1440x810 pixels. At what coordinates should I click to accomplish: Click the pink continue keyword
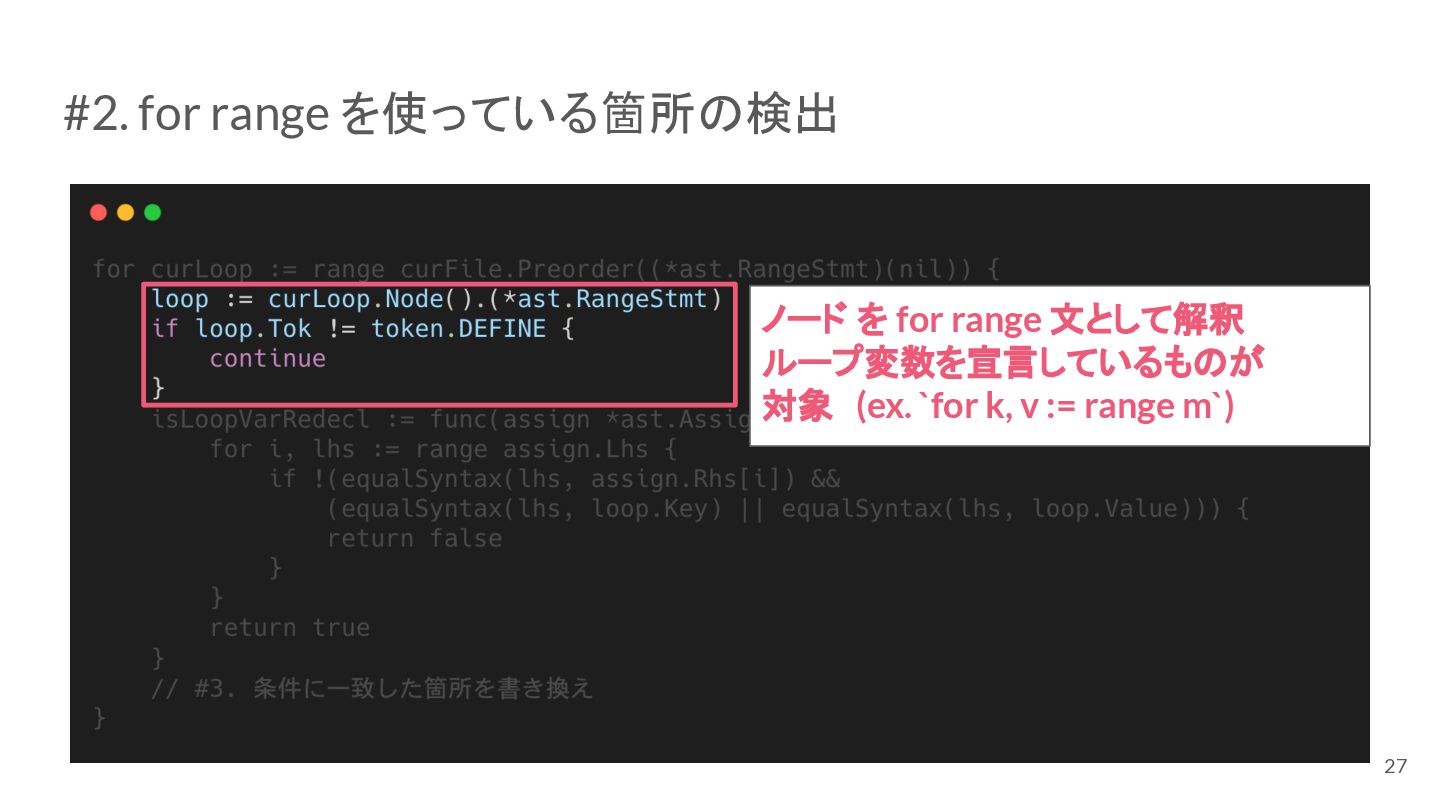click(x=267, y=358)
